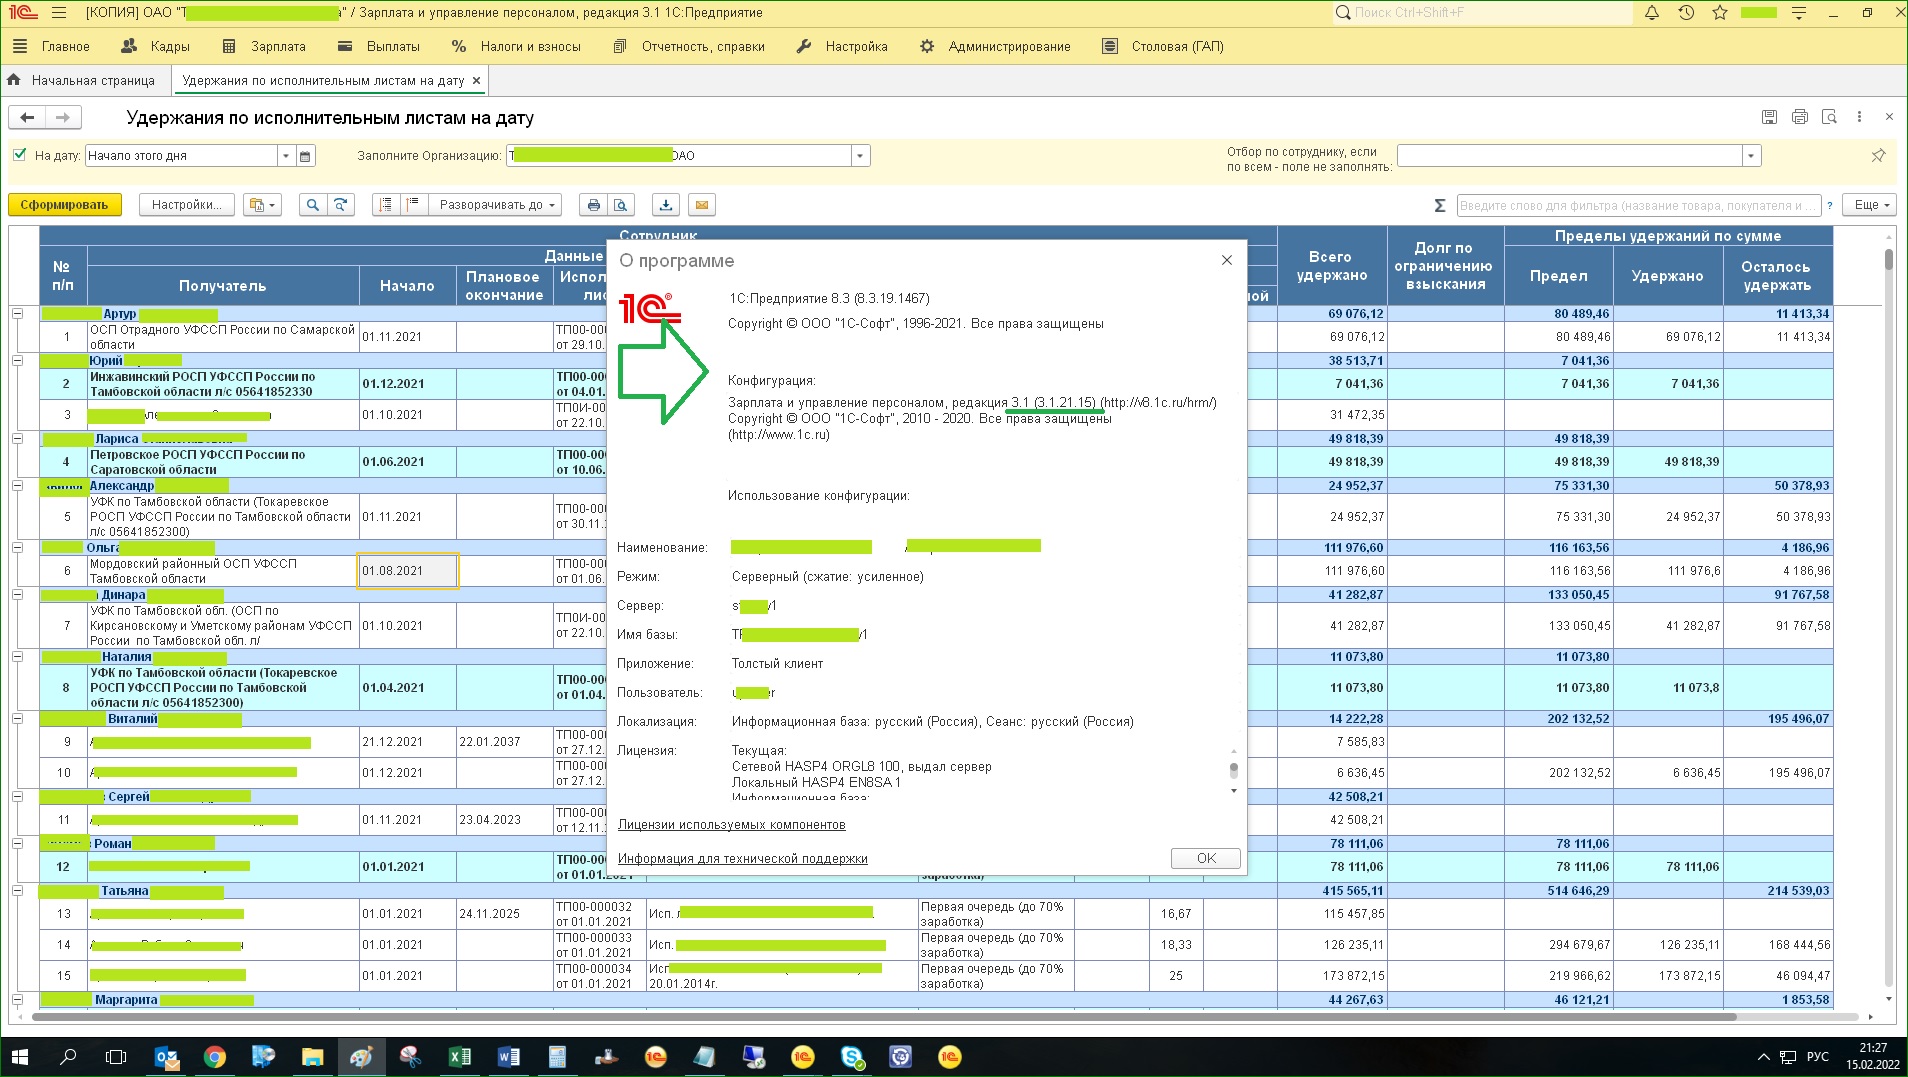Open the 'Выплаты' menu section
The image size is (1908, 1077).
380,47
